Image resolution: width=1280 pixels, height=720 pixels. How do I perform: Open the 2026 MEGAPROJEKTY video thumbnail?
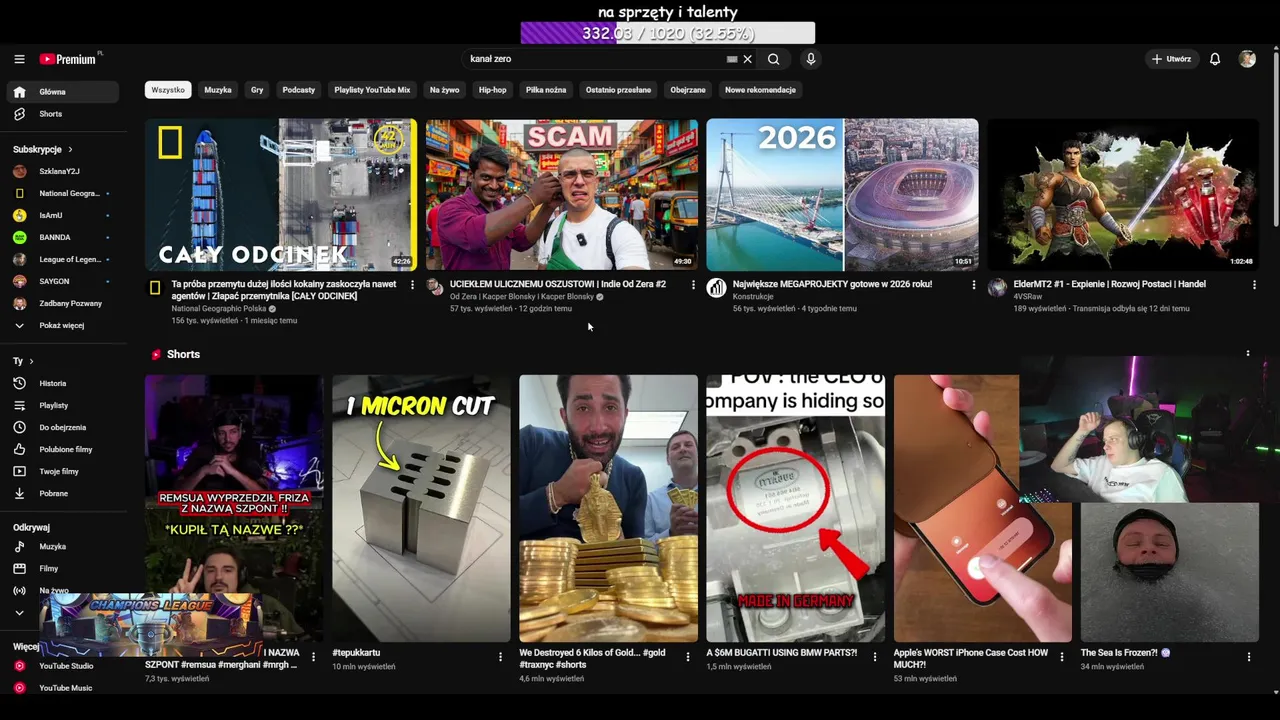842,194
